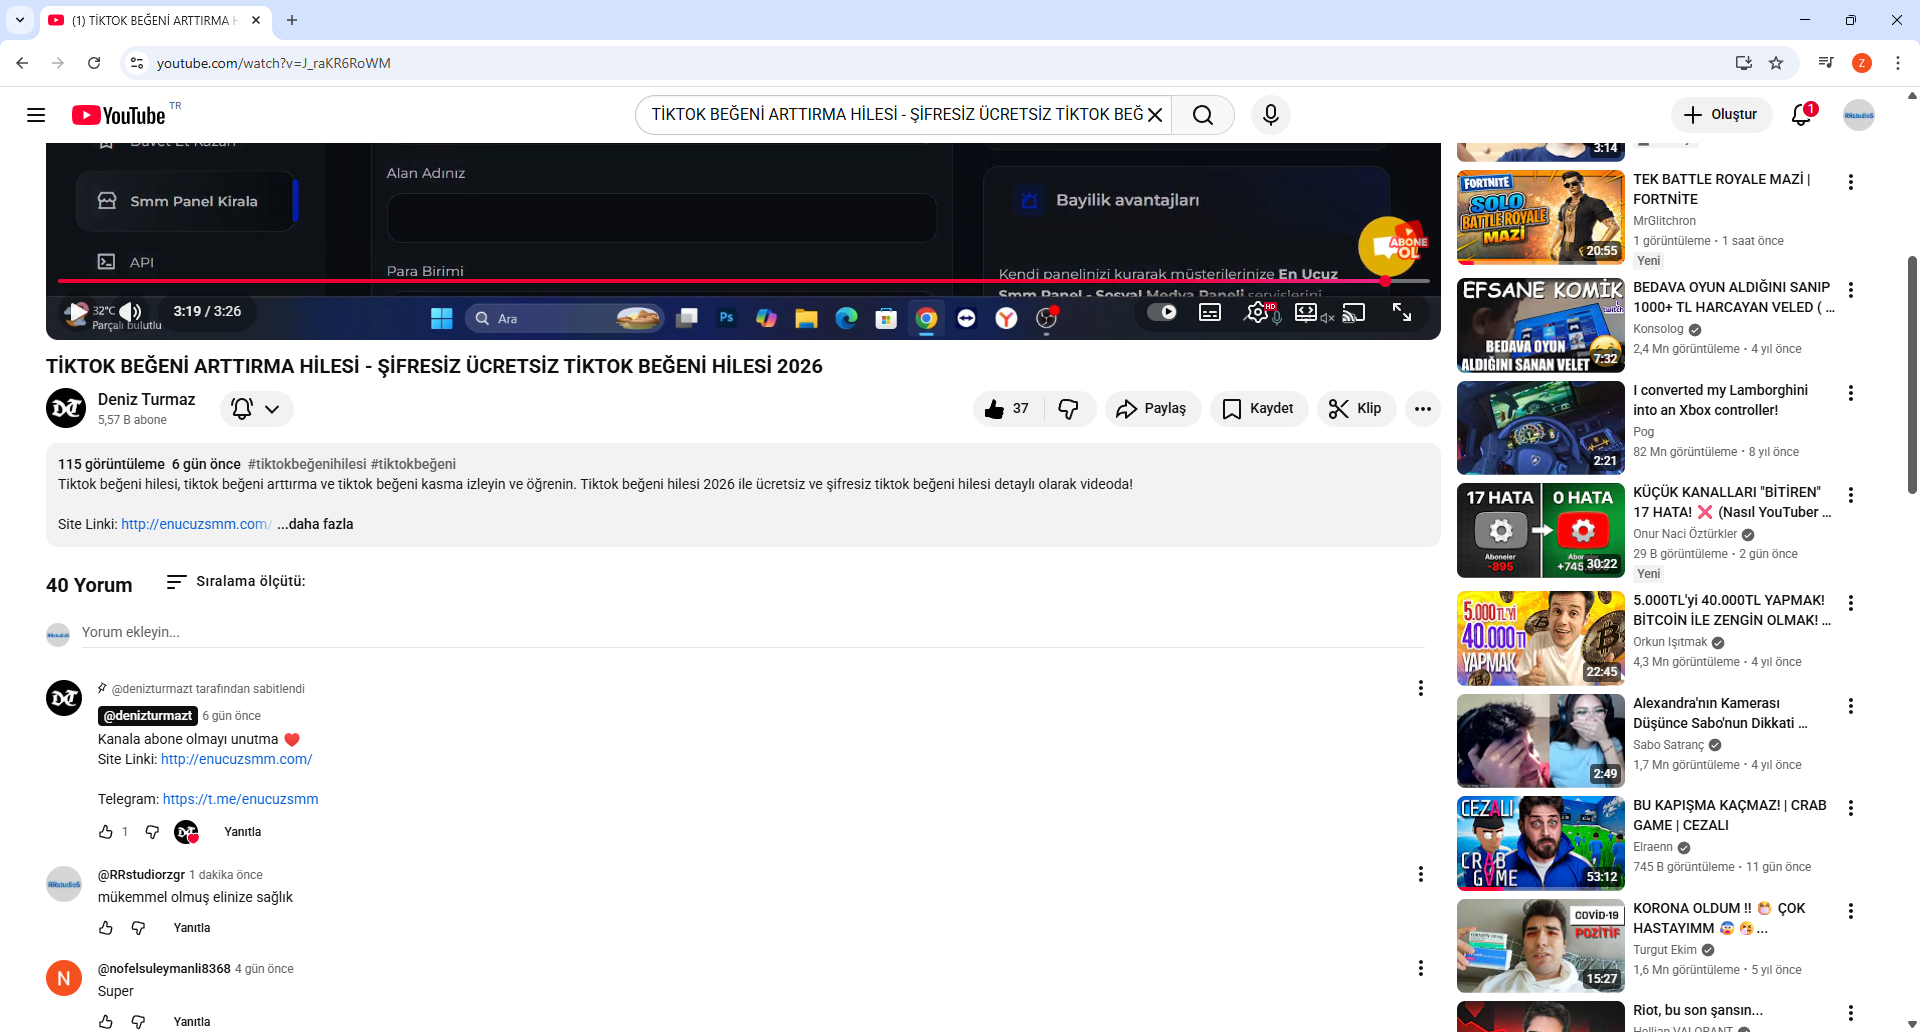The height and width of the screenshot is (1032, 1920).
Task: Open the browser media controls icon
Action: point(1826,63)
